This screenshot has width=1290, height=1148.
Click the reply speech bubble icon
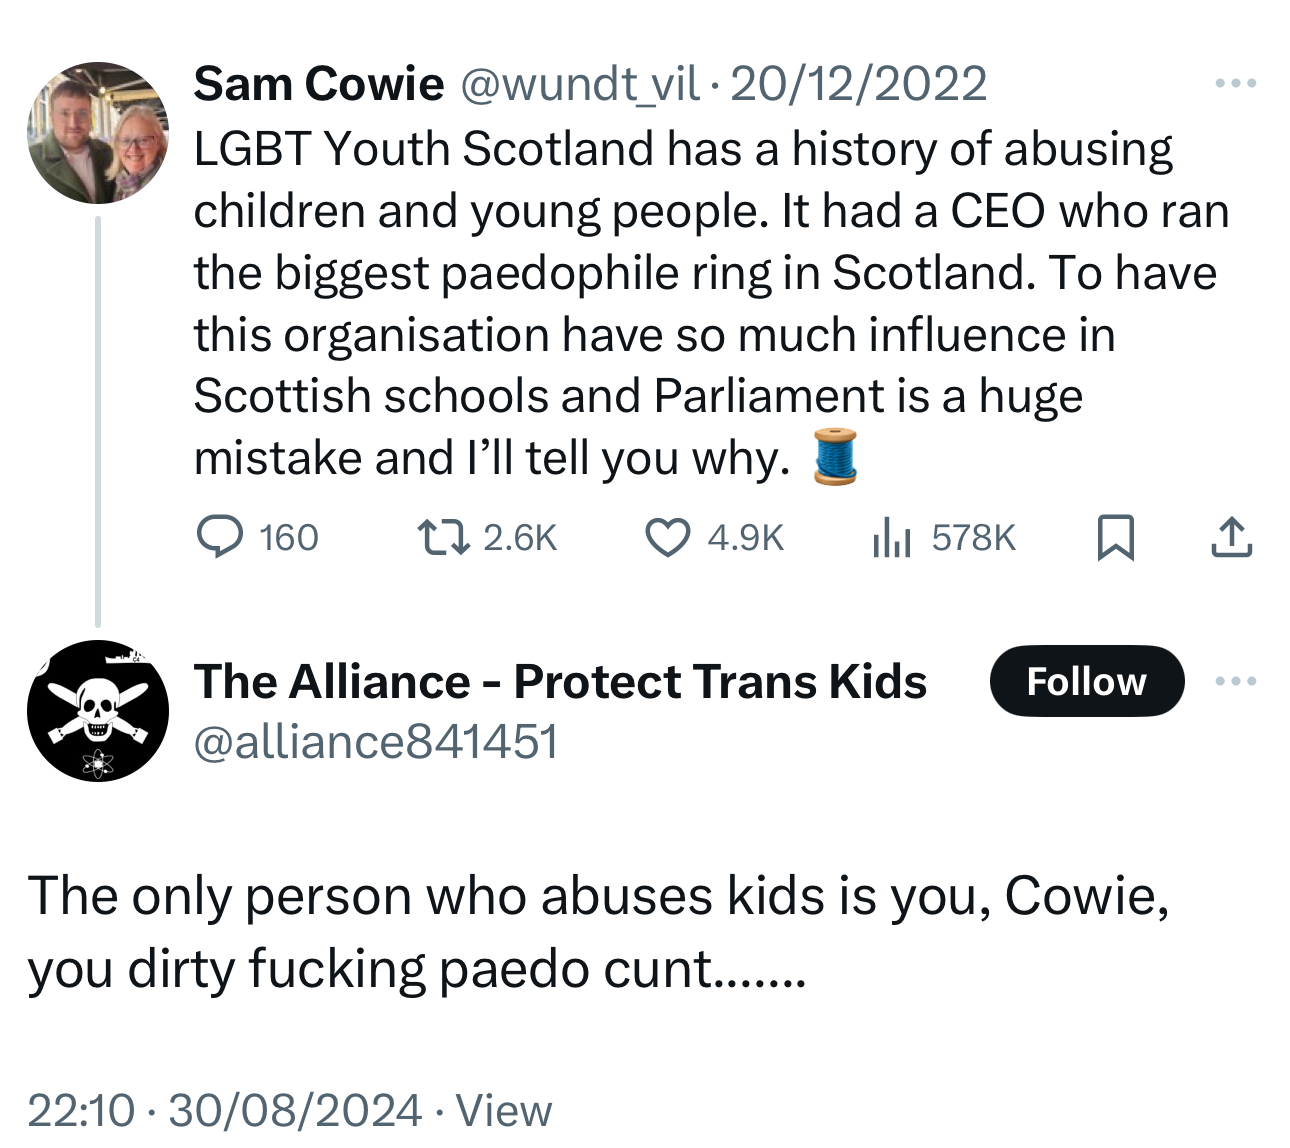tap(219, 538)
